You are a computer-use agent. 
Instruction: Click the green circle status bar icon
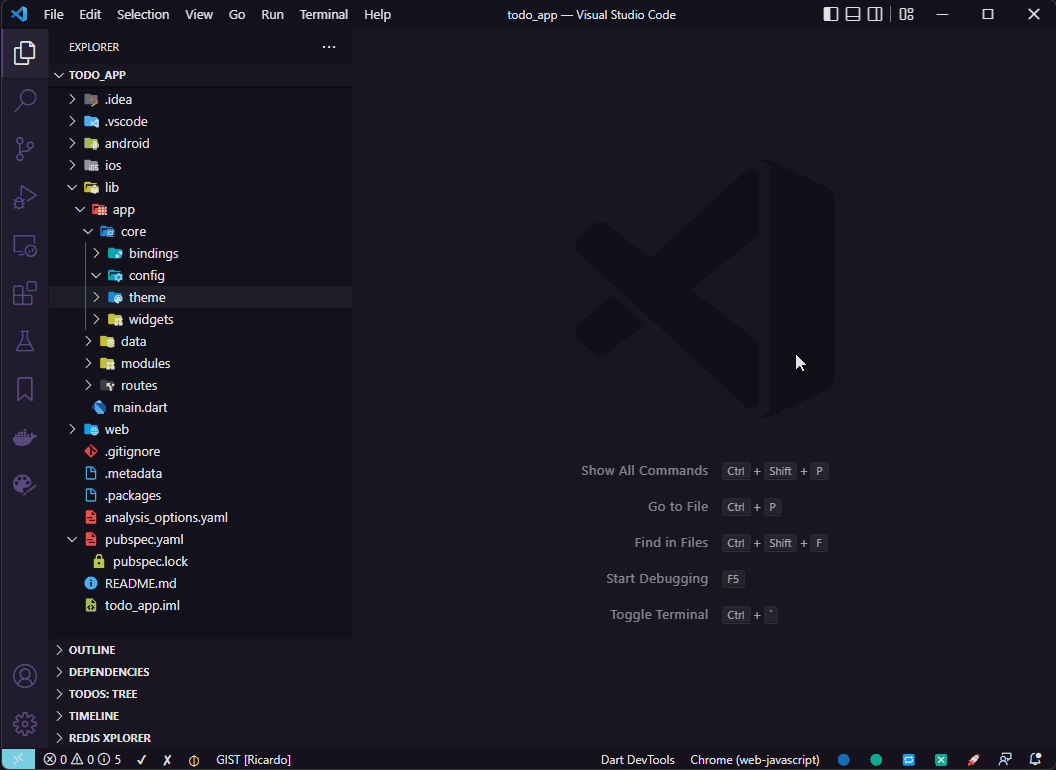click(876, 759)
